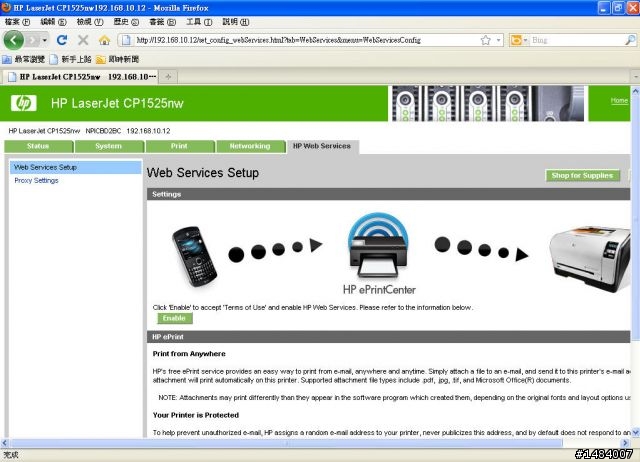Viewport: 640px width, 462px height.
Task: Click the forward navigation arrow
Action: pos(33,40)
